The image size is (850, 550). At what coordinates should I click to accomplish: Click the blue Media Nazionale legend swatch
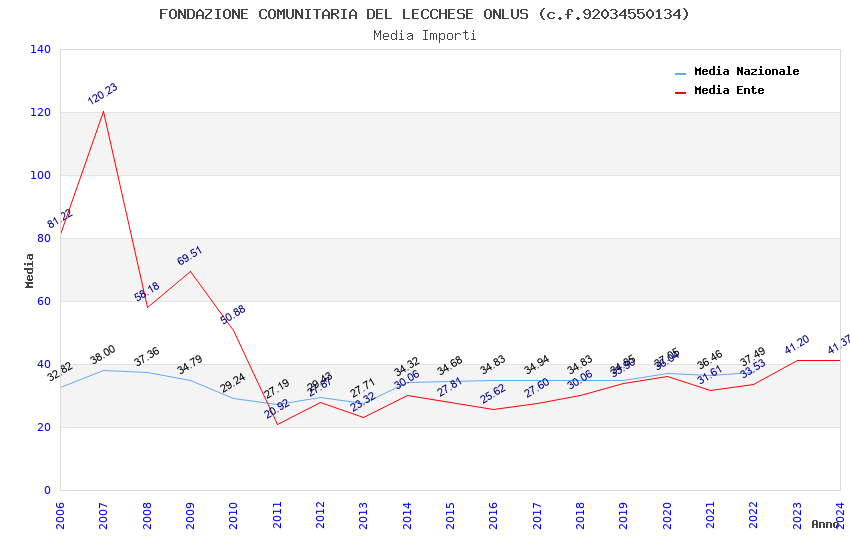click(x=680, y=73)
